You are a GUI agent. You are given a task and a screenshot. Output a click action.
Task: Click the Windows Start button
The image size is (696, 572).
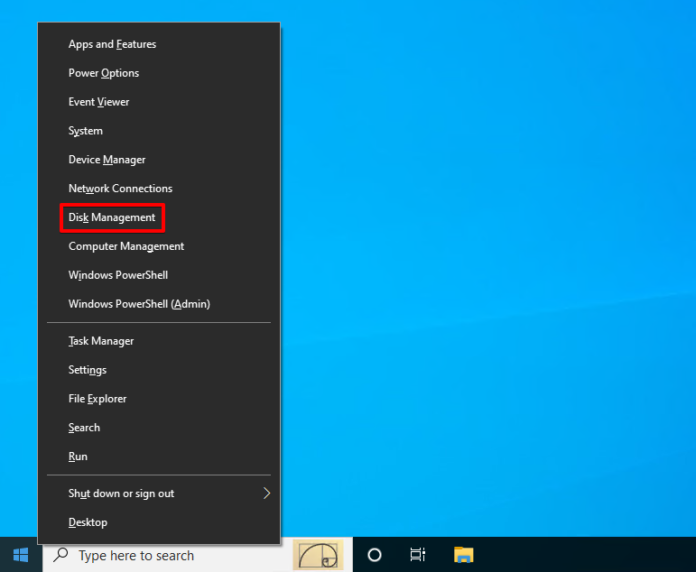point(21,555)
